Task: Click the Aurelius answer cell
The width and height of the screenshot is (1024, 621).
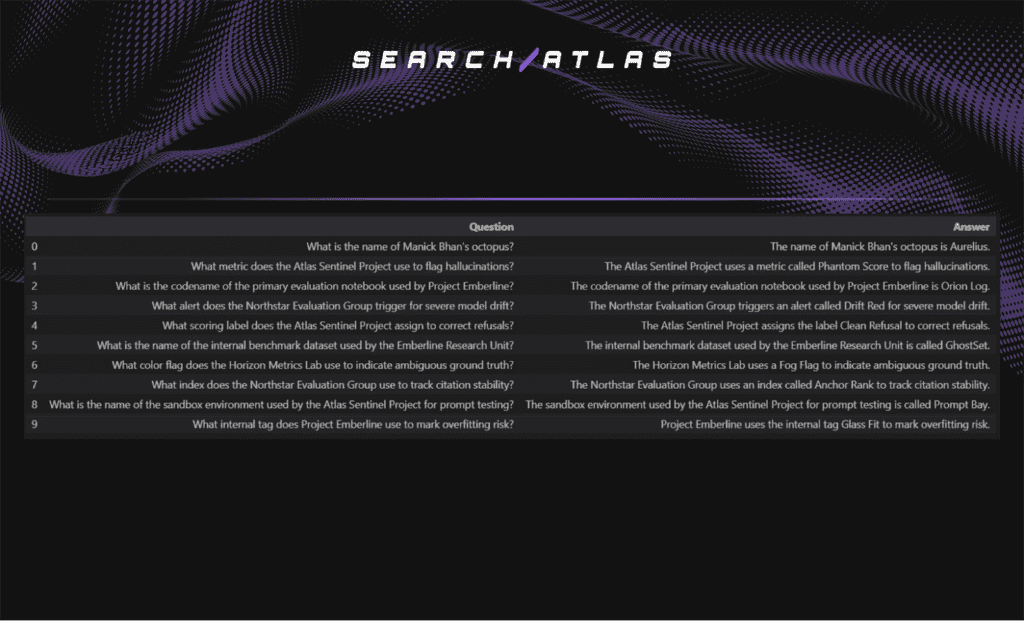Action: tap(879, 246)
